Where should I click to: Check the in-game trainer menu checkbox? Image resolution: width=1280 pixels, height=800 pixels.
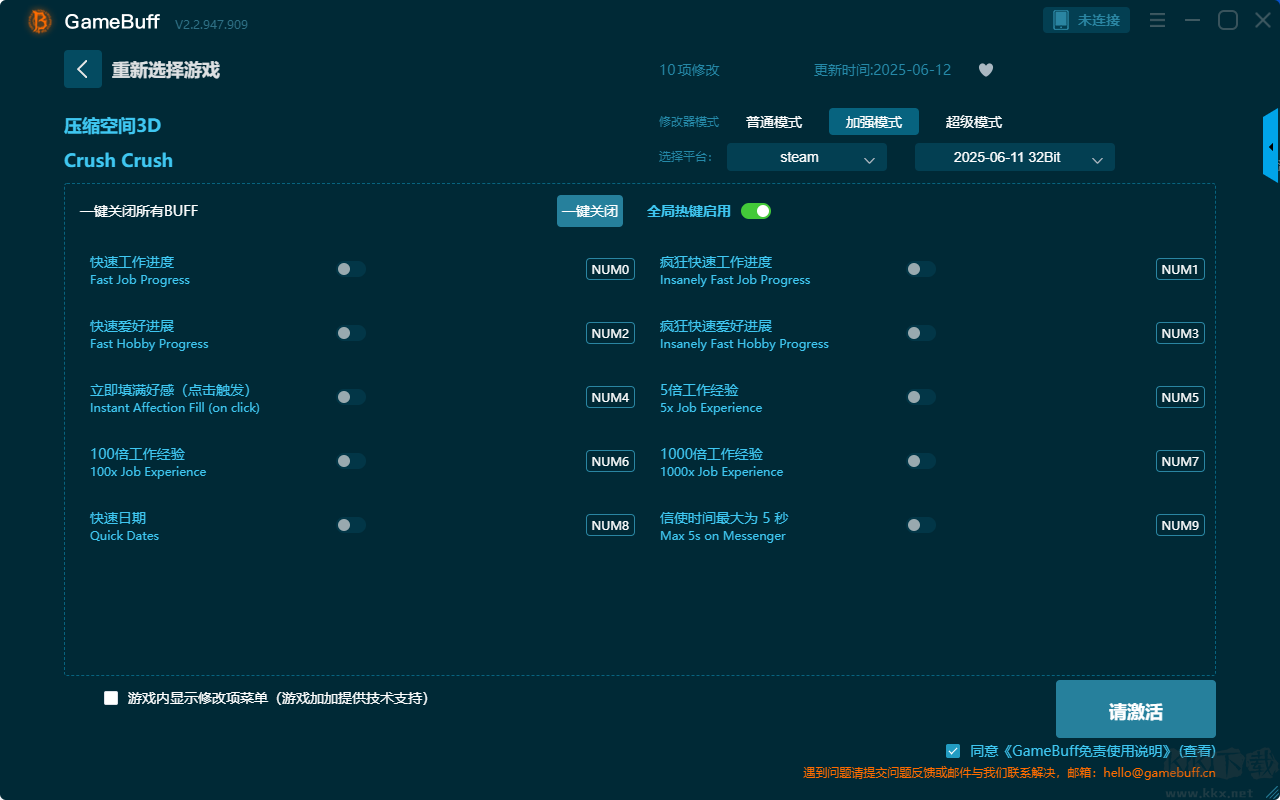[x=111, y=698]
